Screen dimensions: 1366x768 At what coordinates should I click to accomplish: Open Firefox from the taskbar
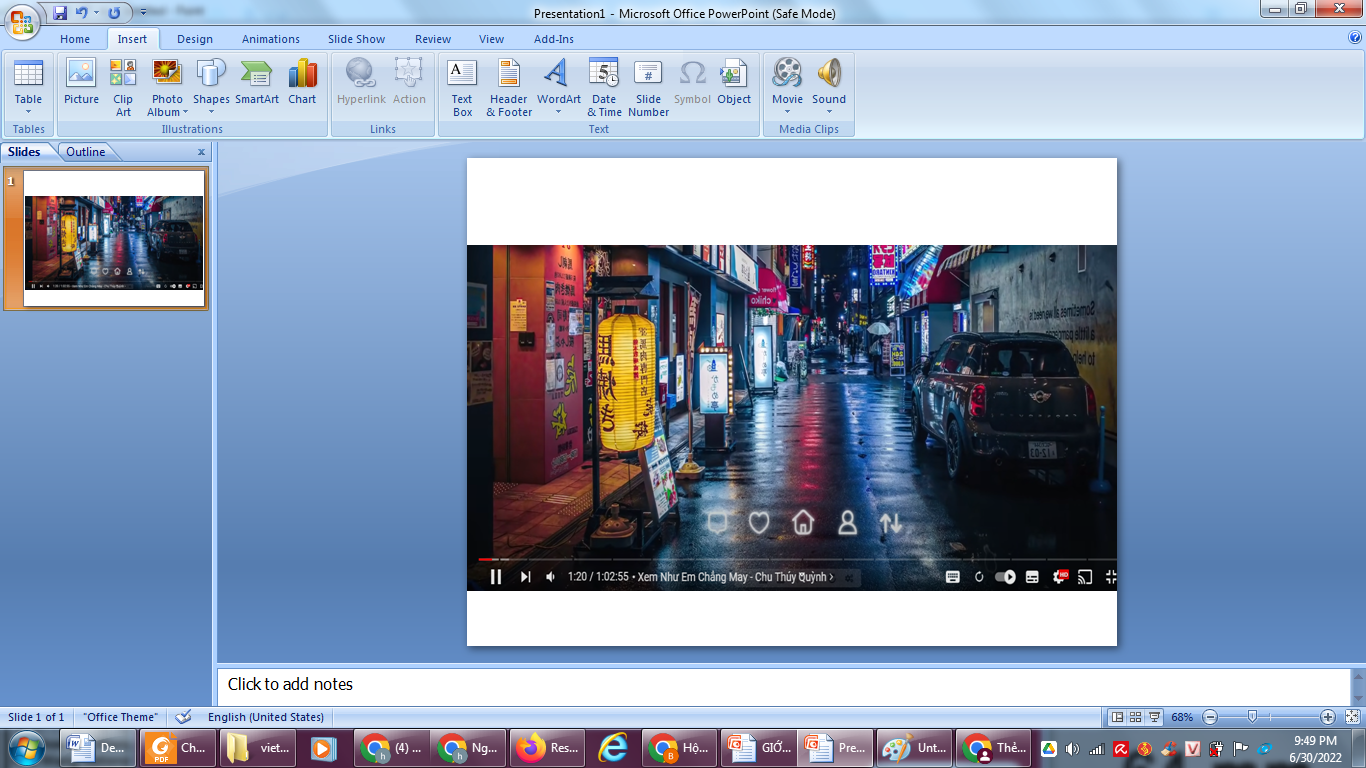tap(545, 747)
